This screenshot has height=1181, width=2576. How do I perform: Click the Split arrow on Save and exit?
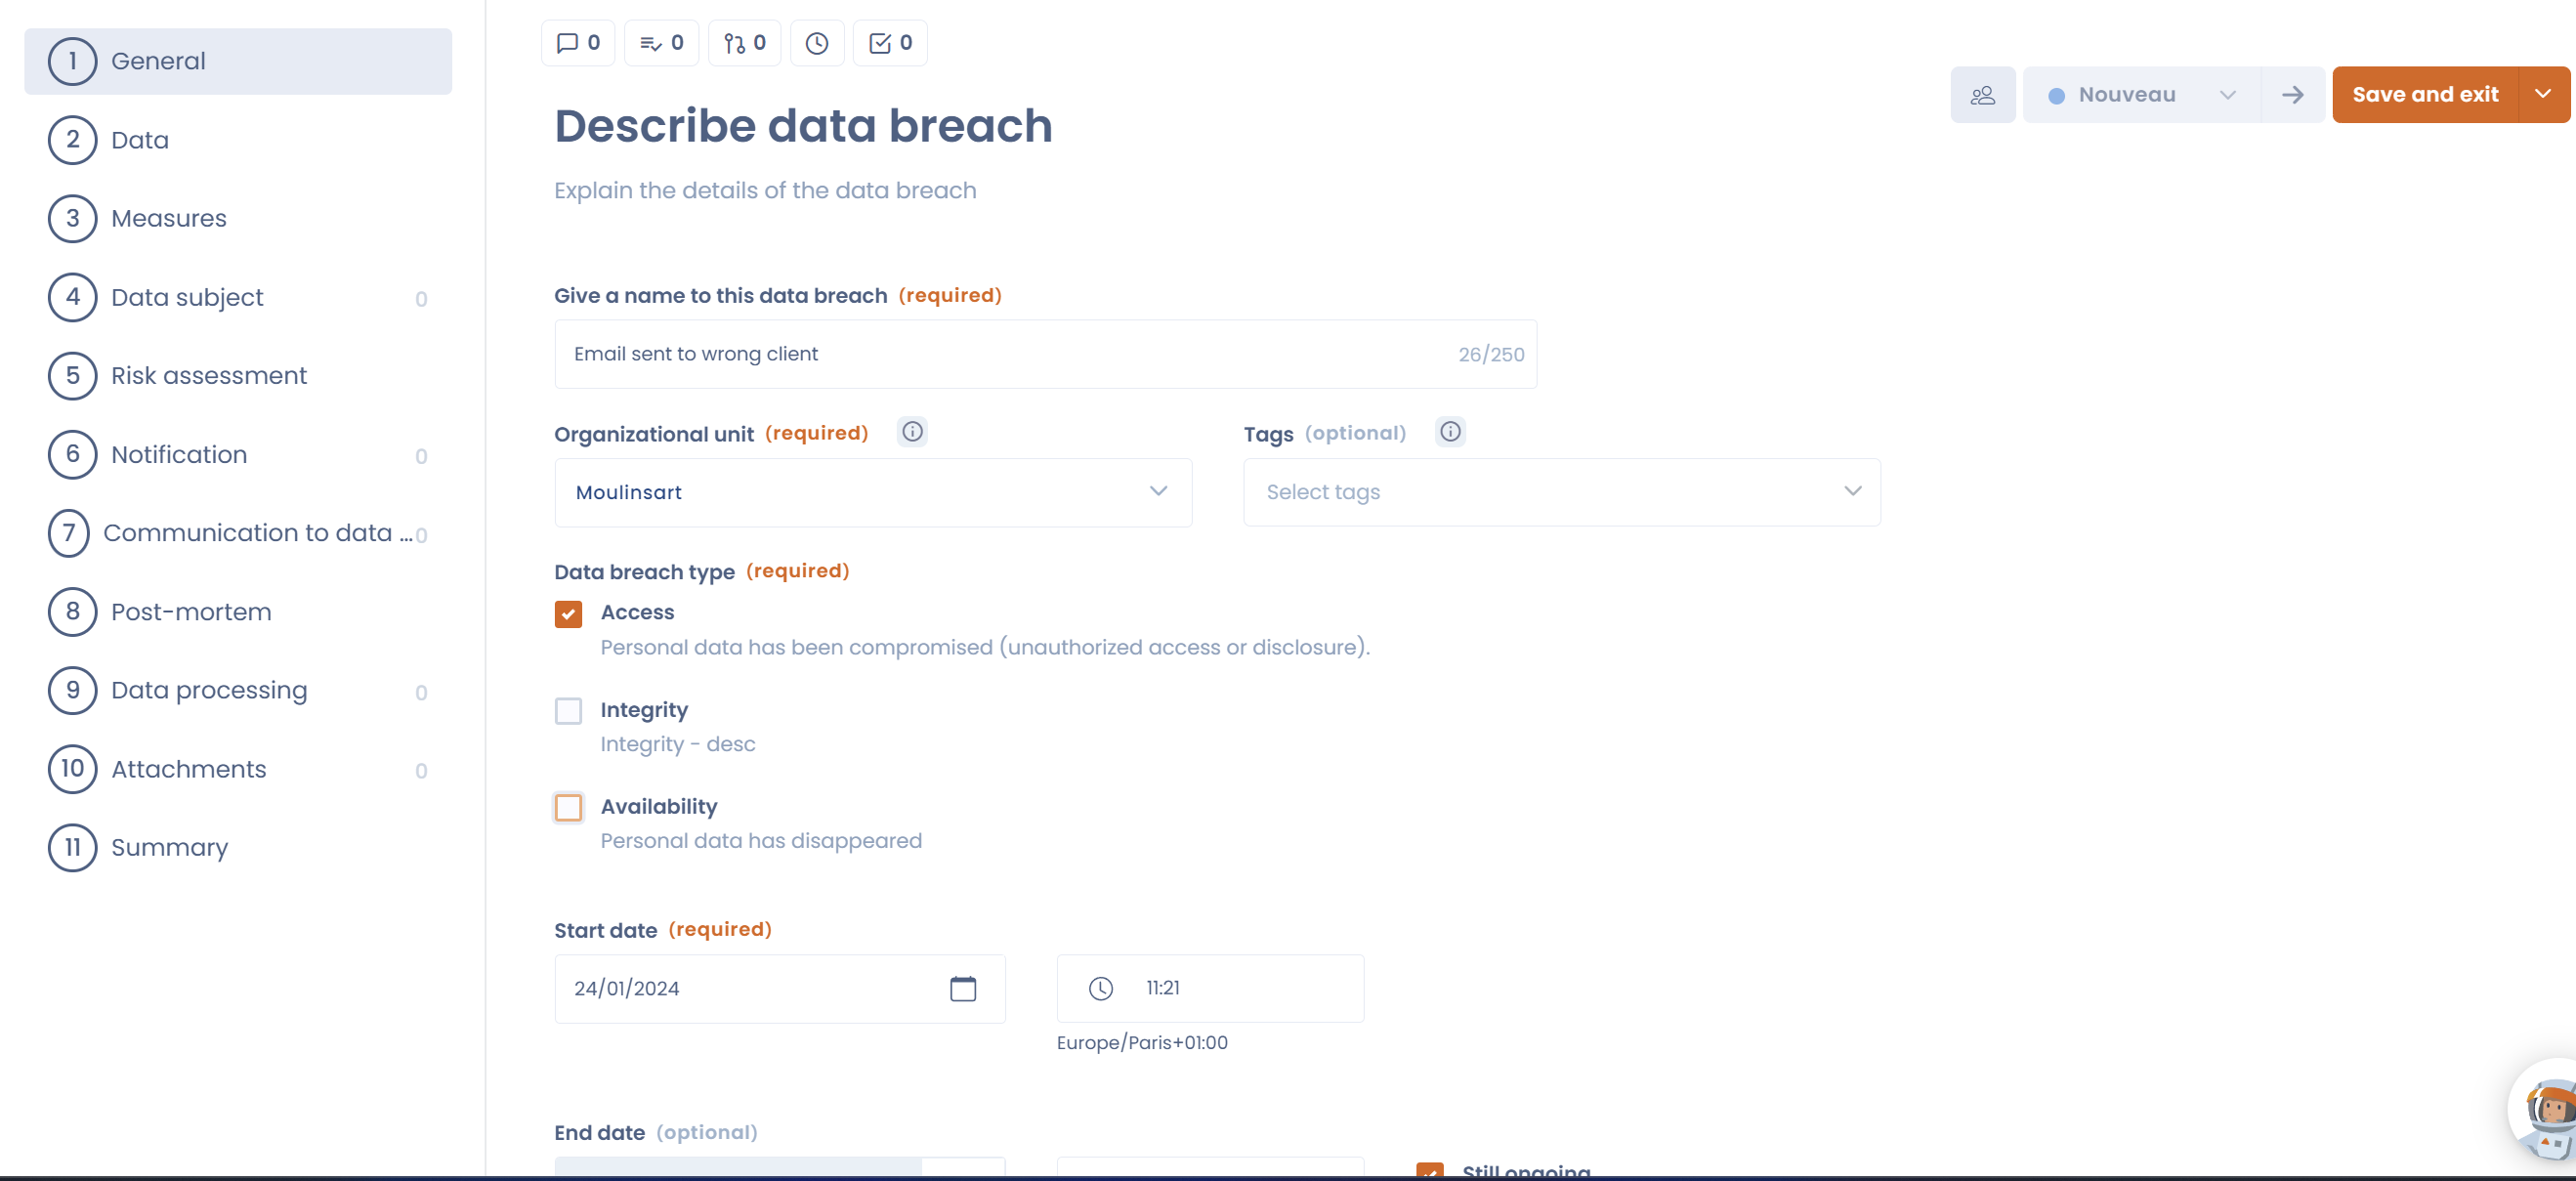pyautogui.click(x=2543, y=94)
